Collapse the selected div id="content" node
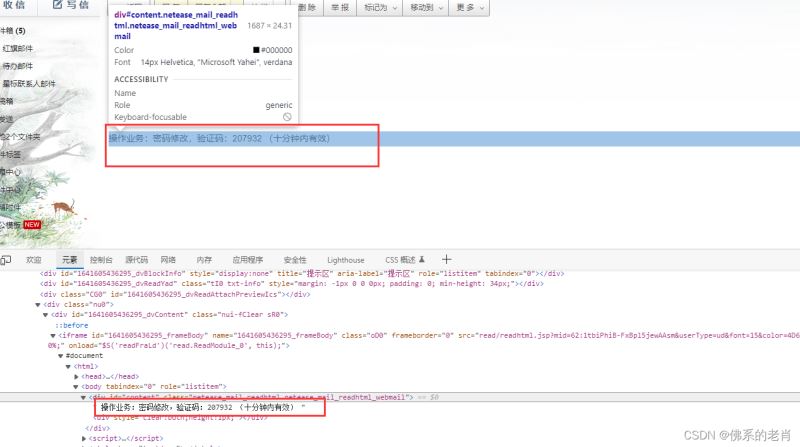800x447 pixels. pos(83,397)
